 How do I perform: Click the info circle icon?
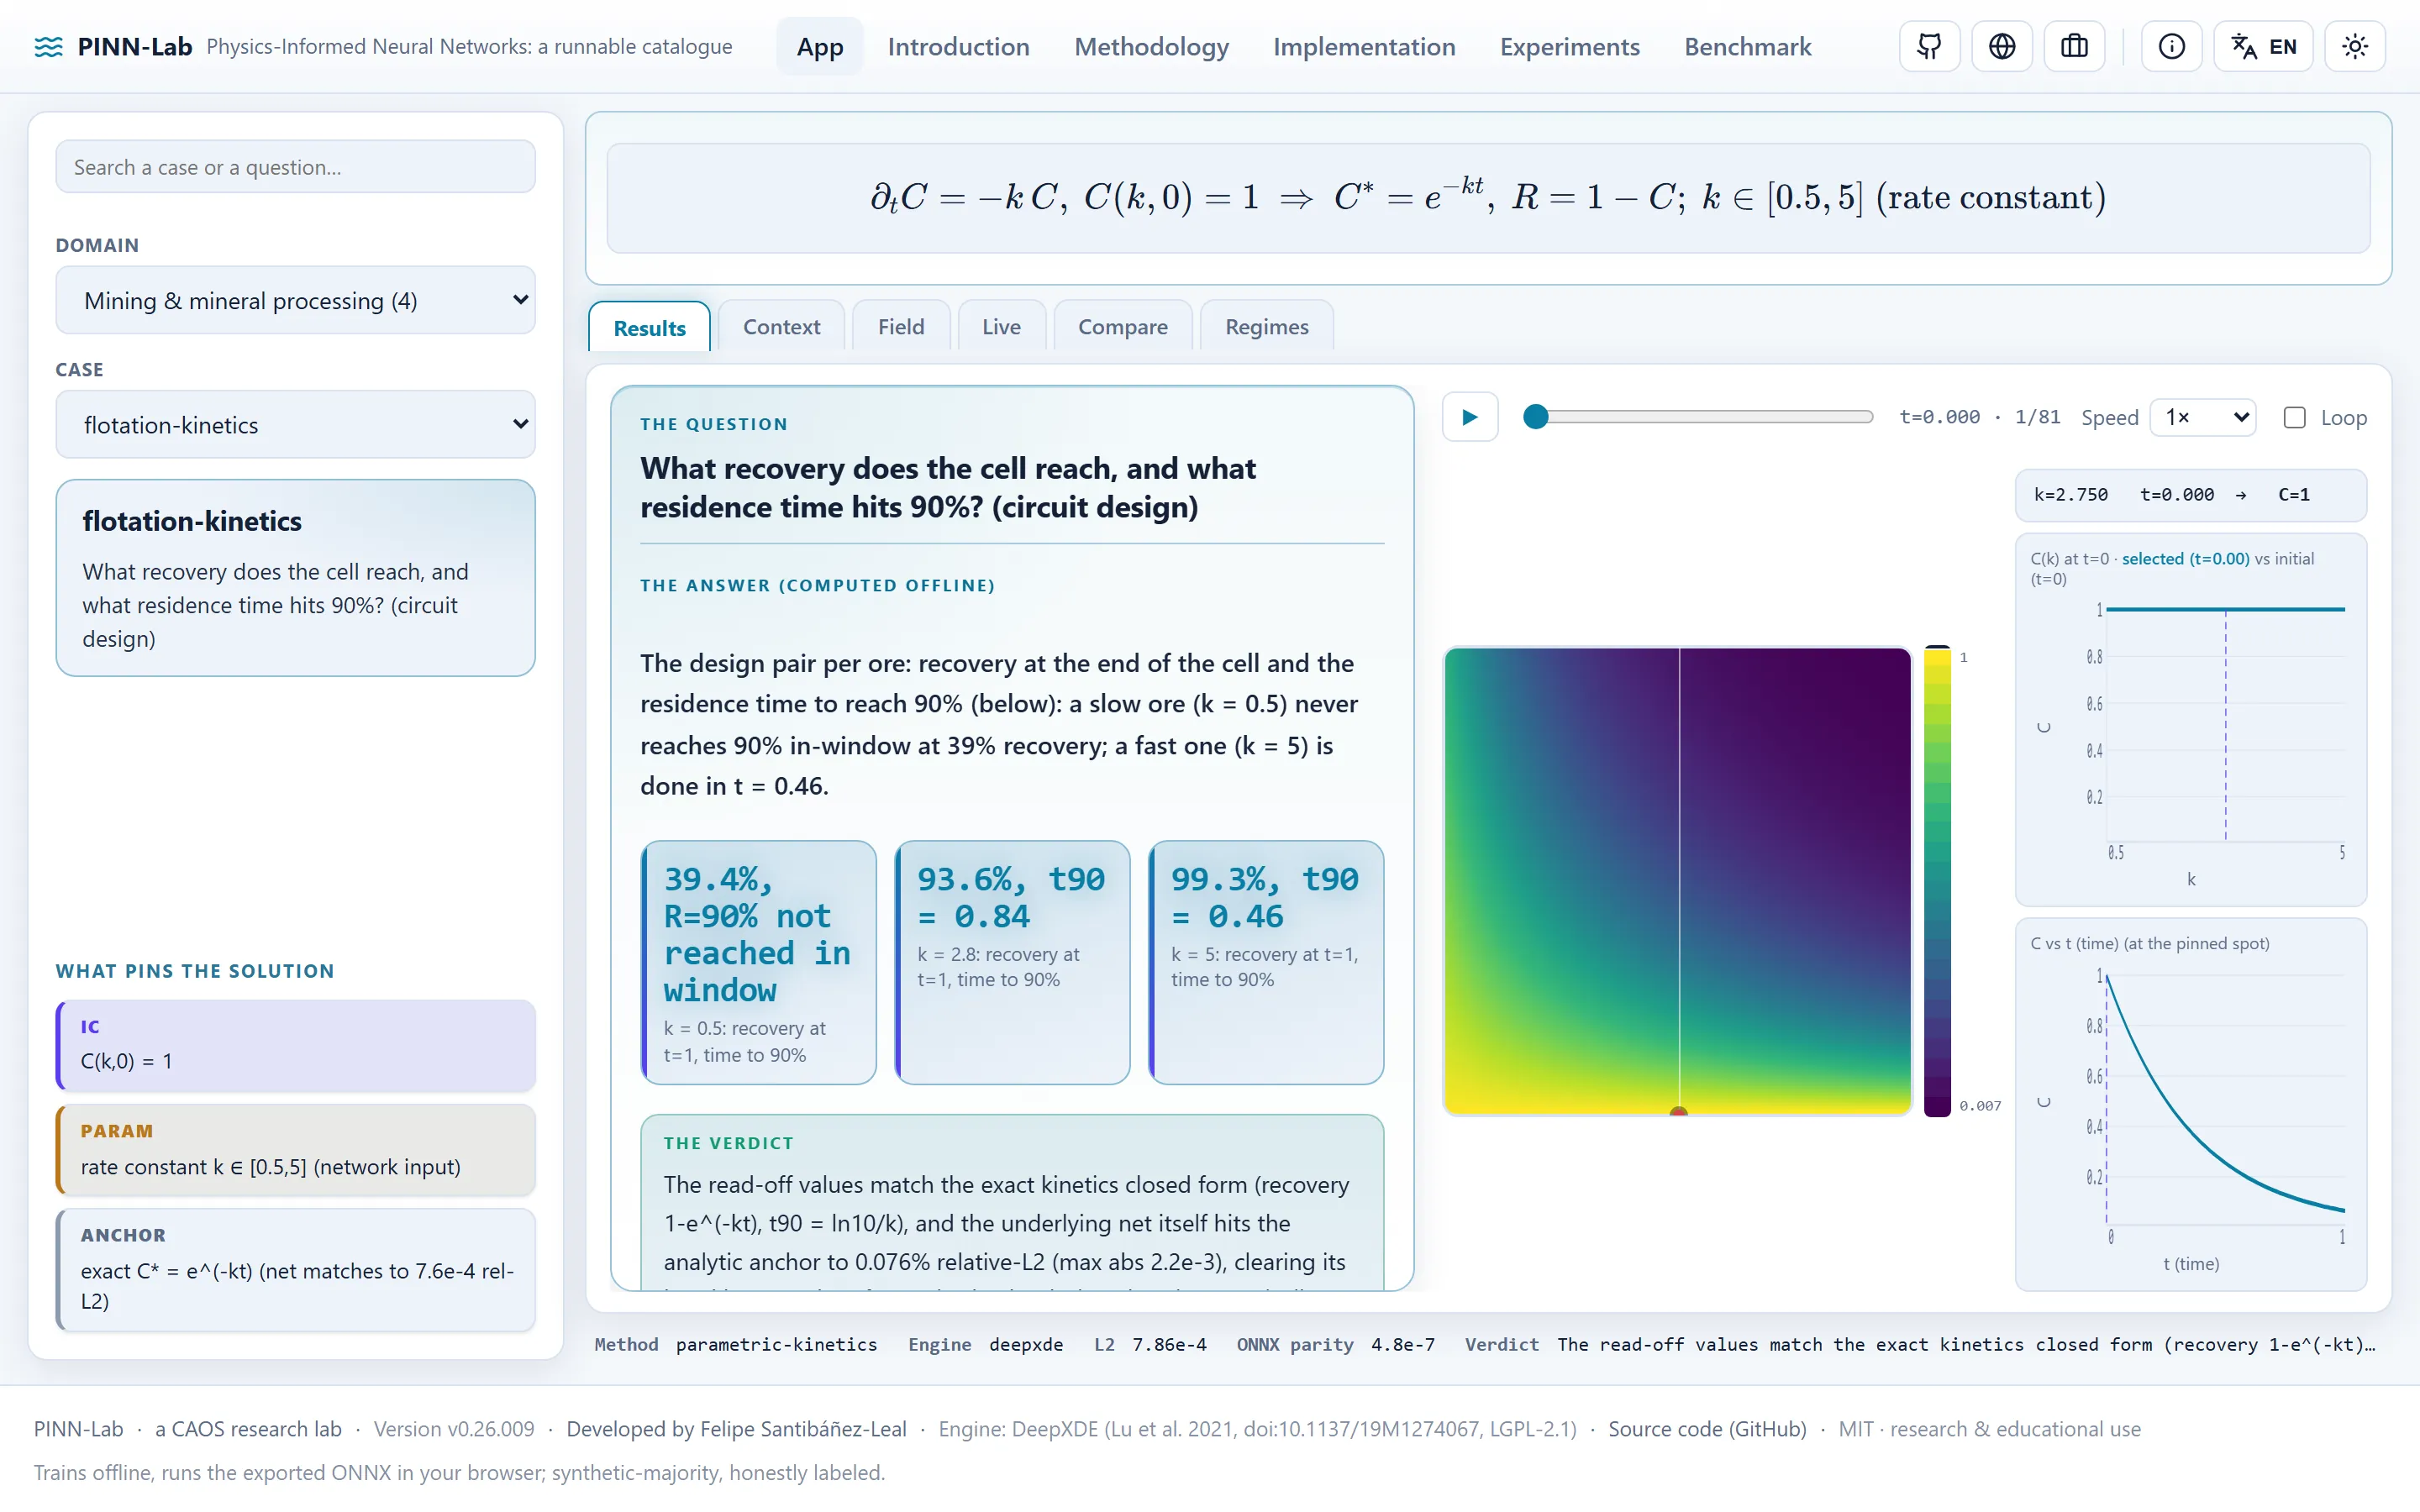(x=2171, y=46)
